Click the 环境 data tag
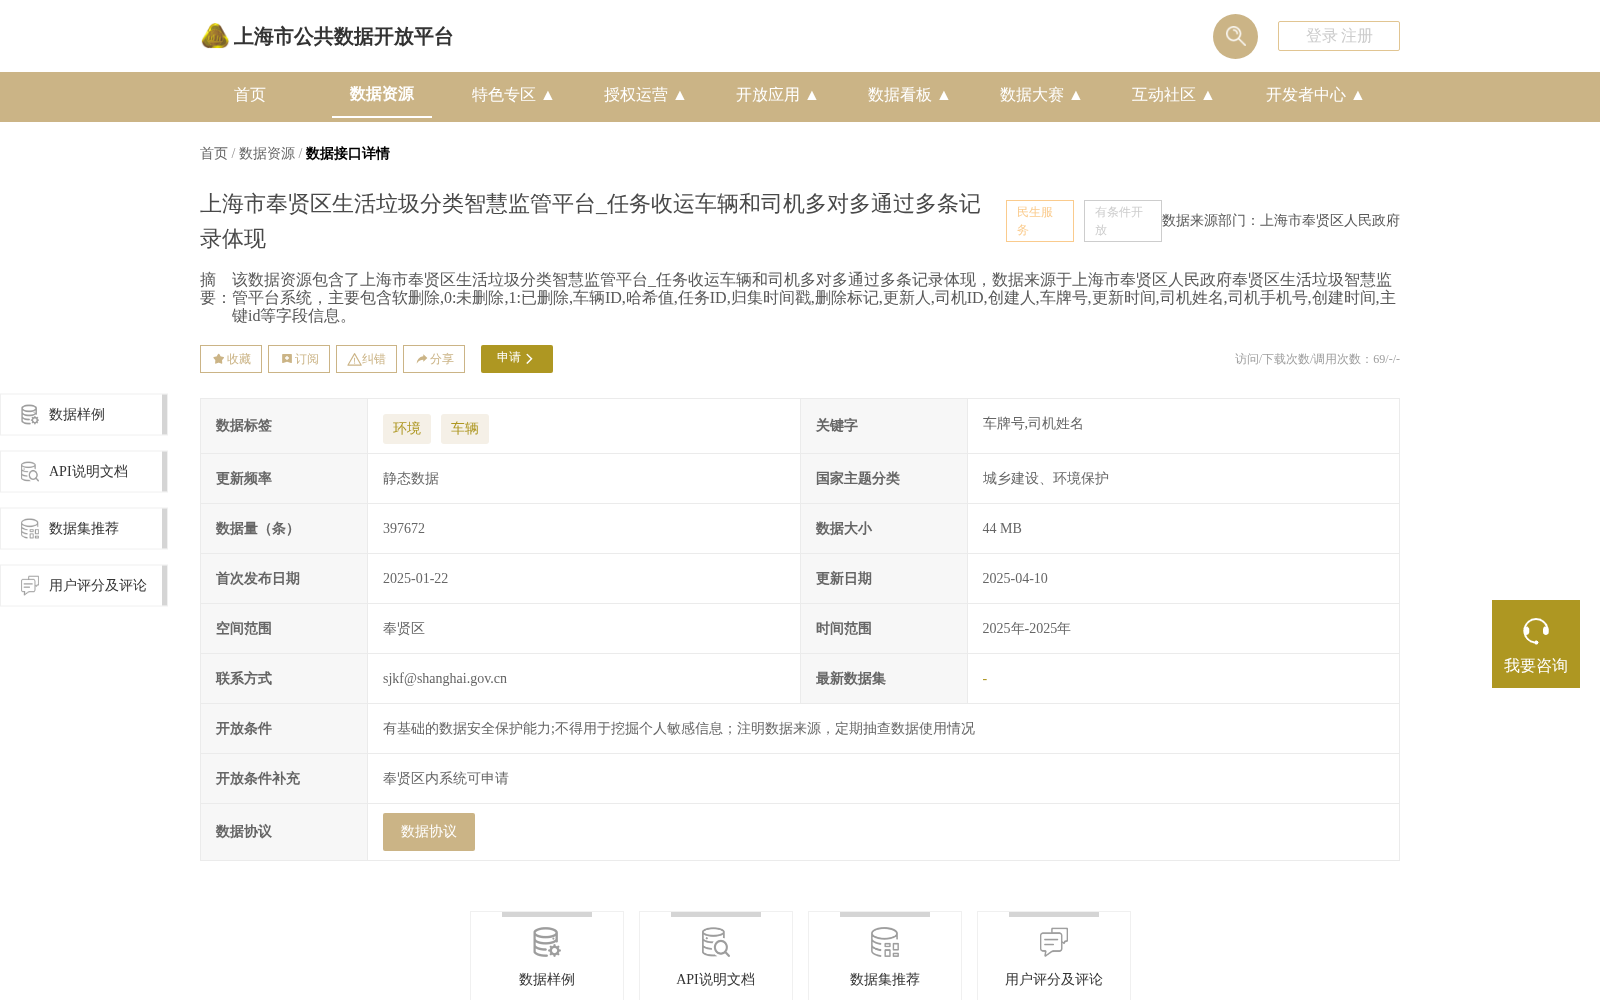 coord(407,428)
